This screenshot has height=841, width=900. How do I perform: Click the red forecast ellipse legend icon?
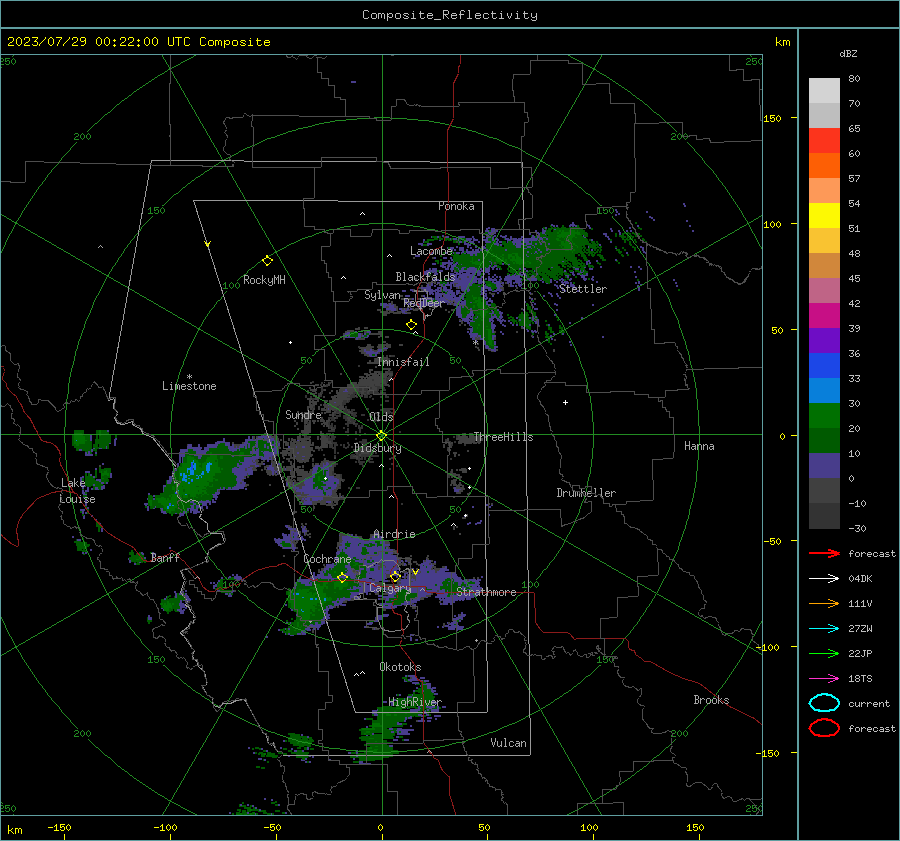[824, 728]
